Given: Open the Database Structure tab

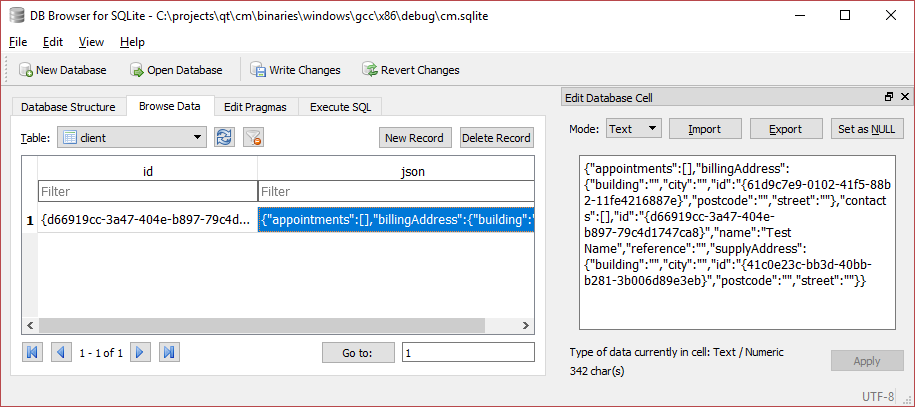Looking at the screenshot, I should (x=69, y=107).
